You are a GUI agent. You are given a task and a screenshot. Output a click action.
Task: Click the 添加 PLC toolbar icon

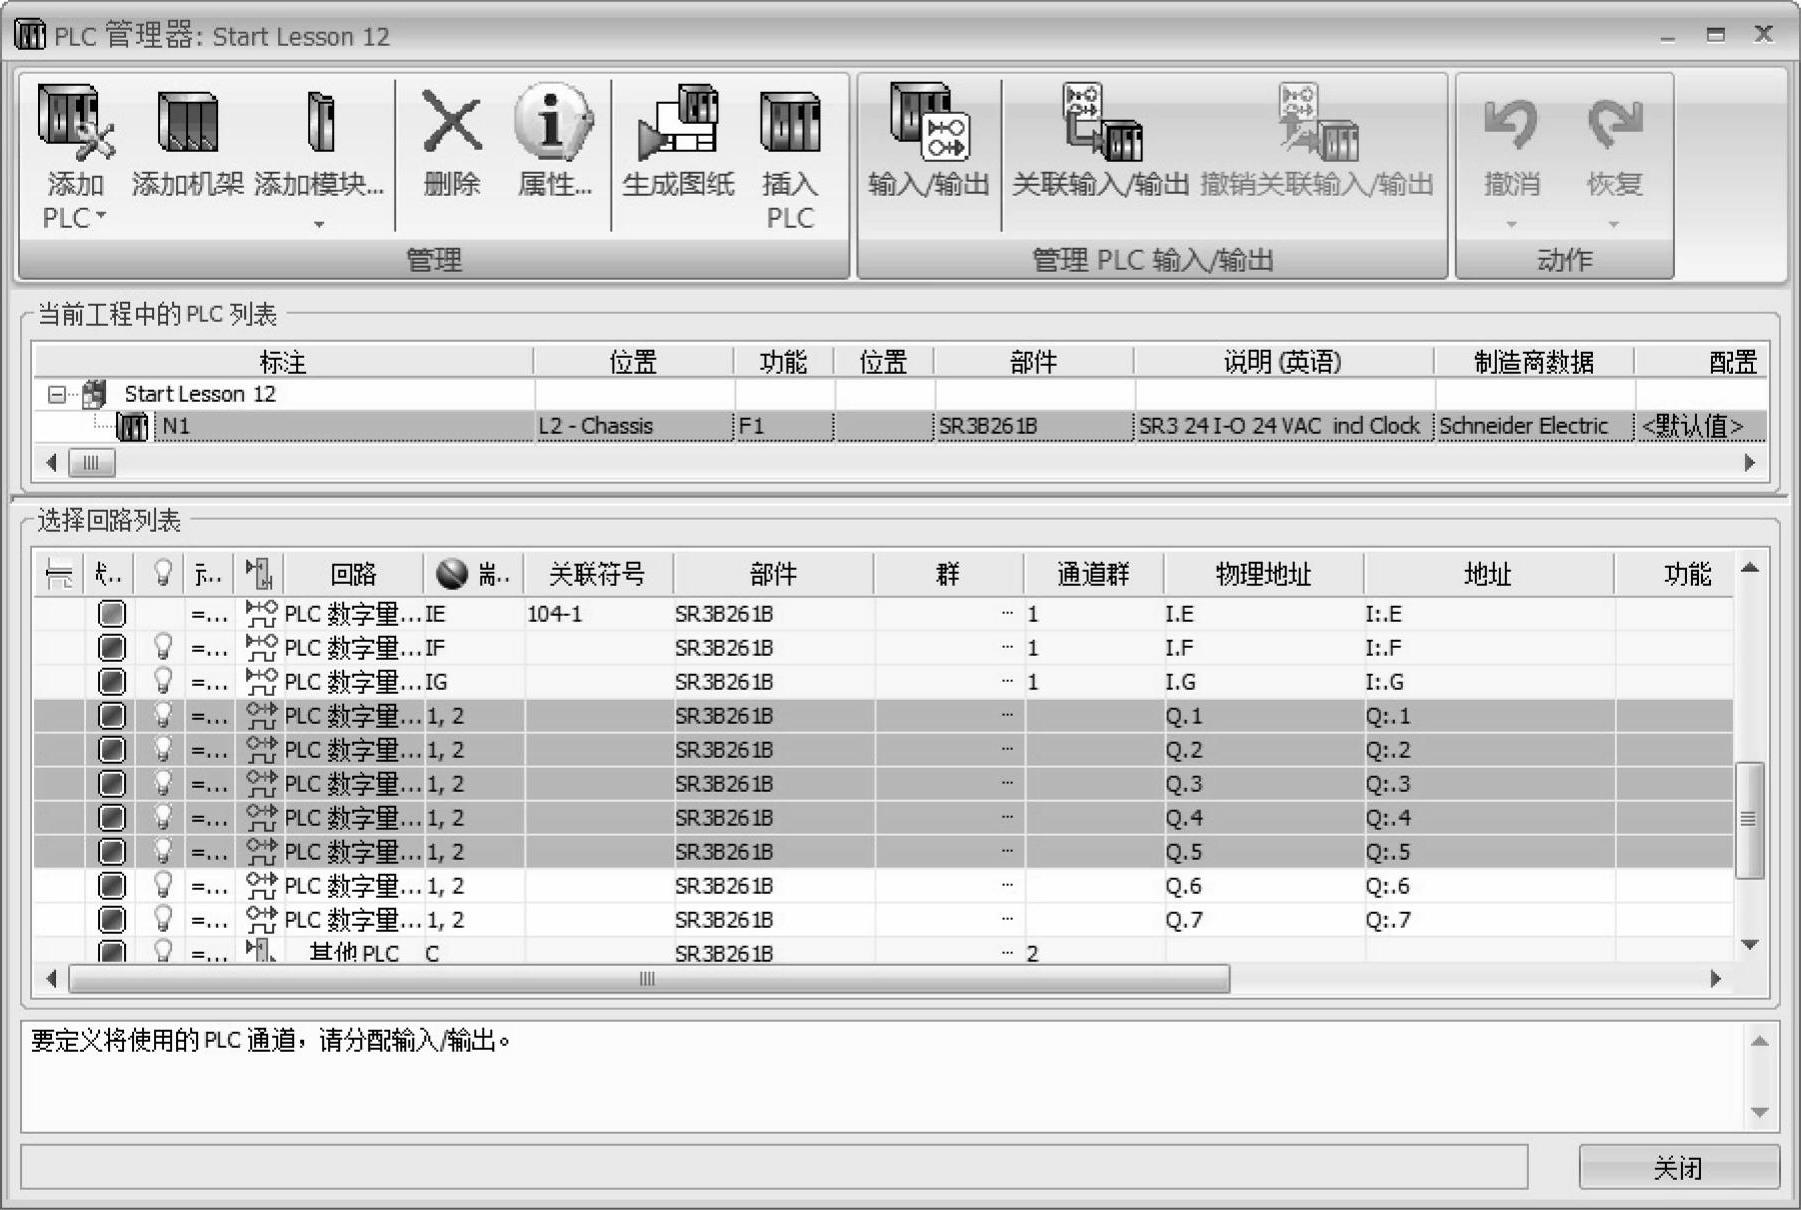point(75,122)
